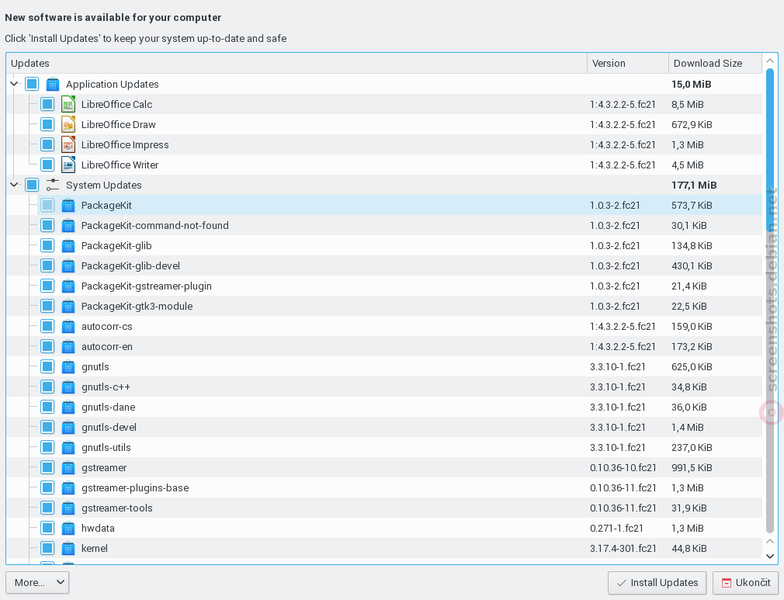Viewport: 784px width, 600px height.
Task: Click the 177,1 MiB System Updates size
Action: click(694, 185)
